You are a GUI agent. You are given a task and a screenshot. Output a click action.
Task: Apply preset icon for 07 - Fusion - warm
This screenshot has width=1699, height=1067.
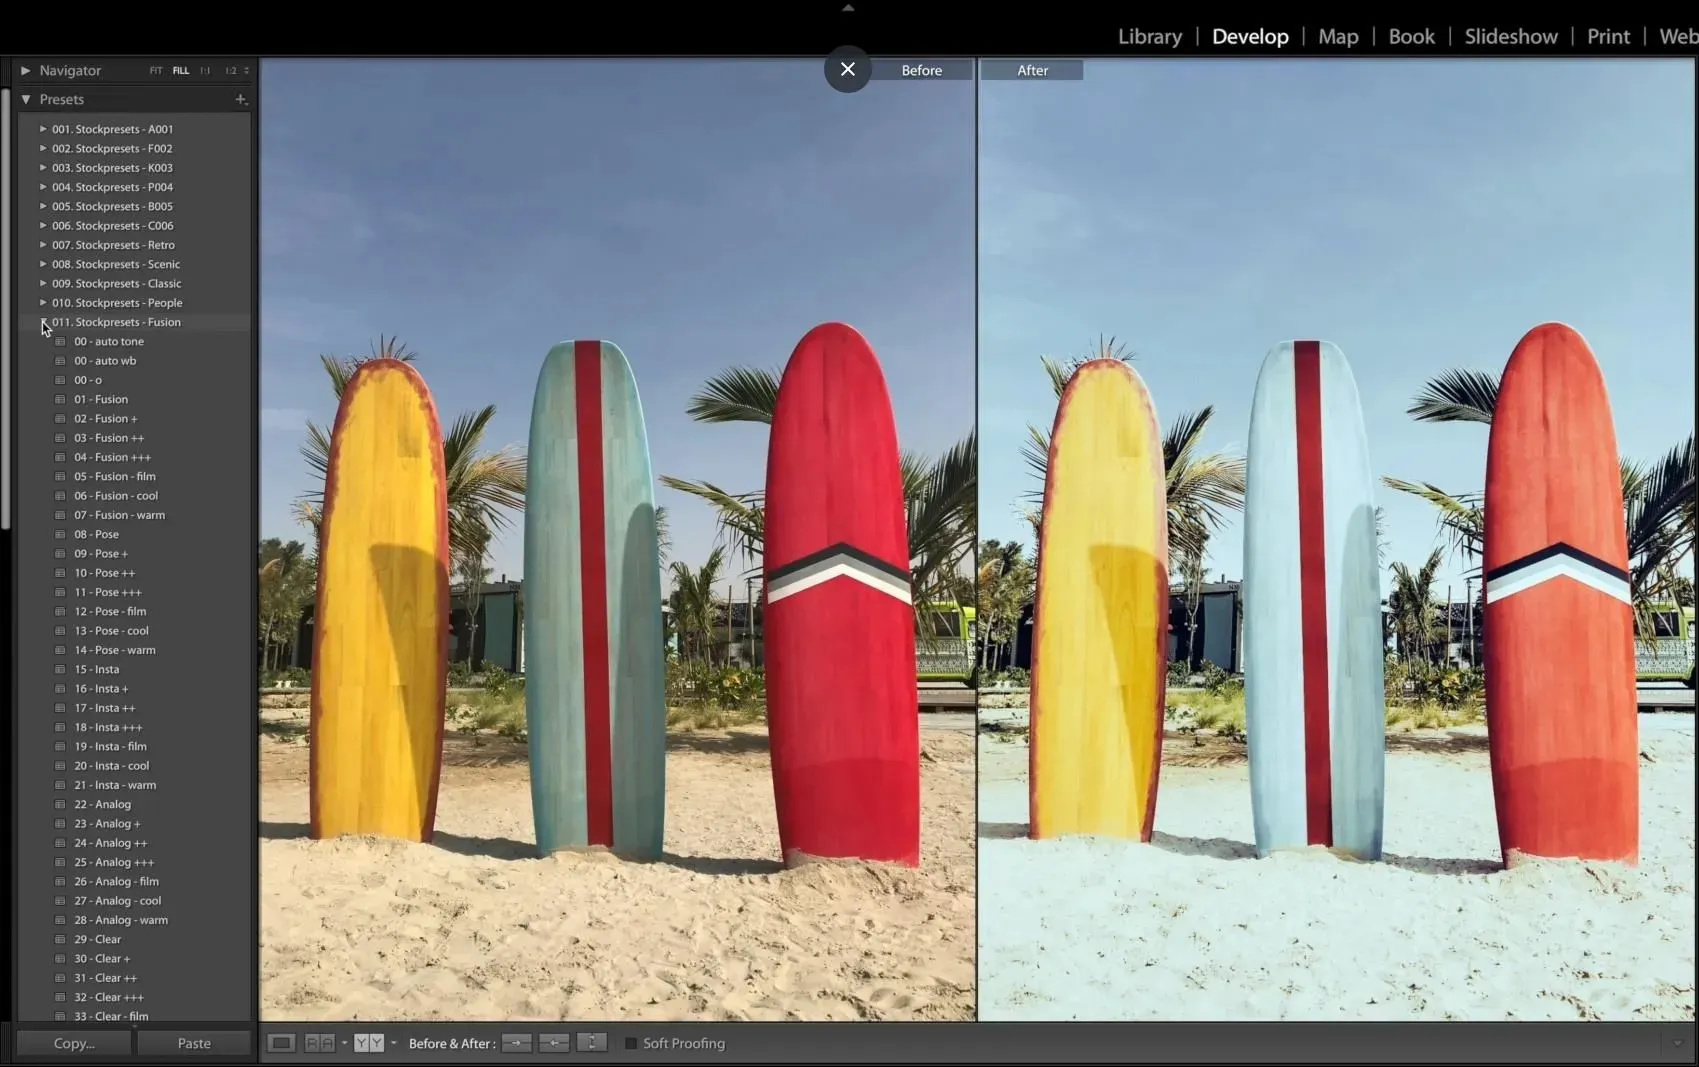(60, 515)
